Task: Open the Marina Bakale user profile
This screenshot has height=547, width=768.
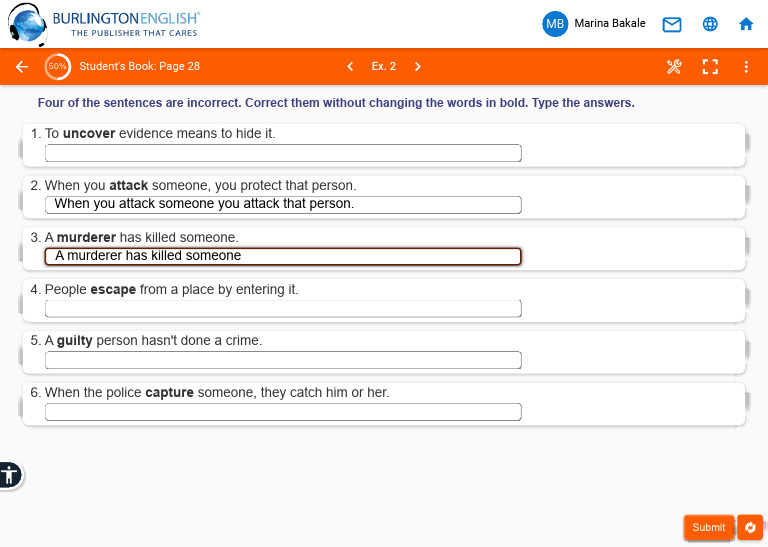Action: [x=594, y=24]
